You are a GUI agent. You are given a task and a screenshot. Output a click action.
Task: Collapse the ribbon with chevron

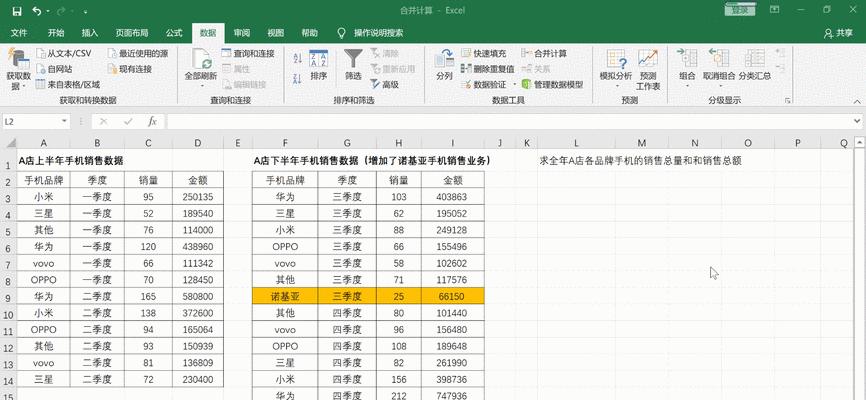point(857,101)
